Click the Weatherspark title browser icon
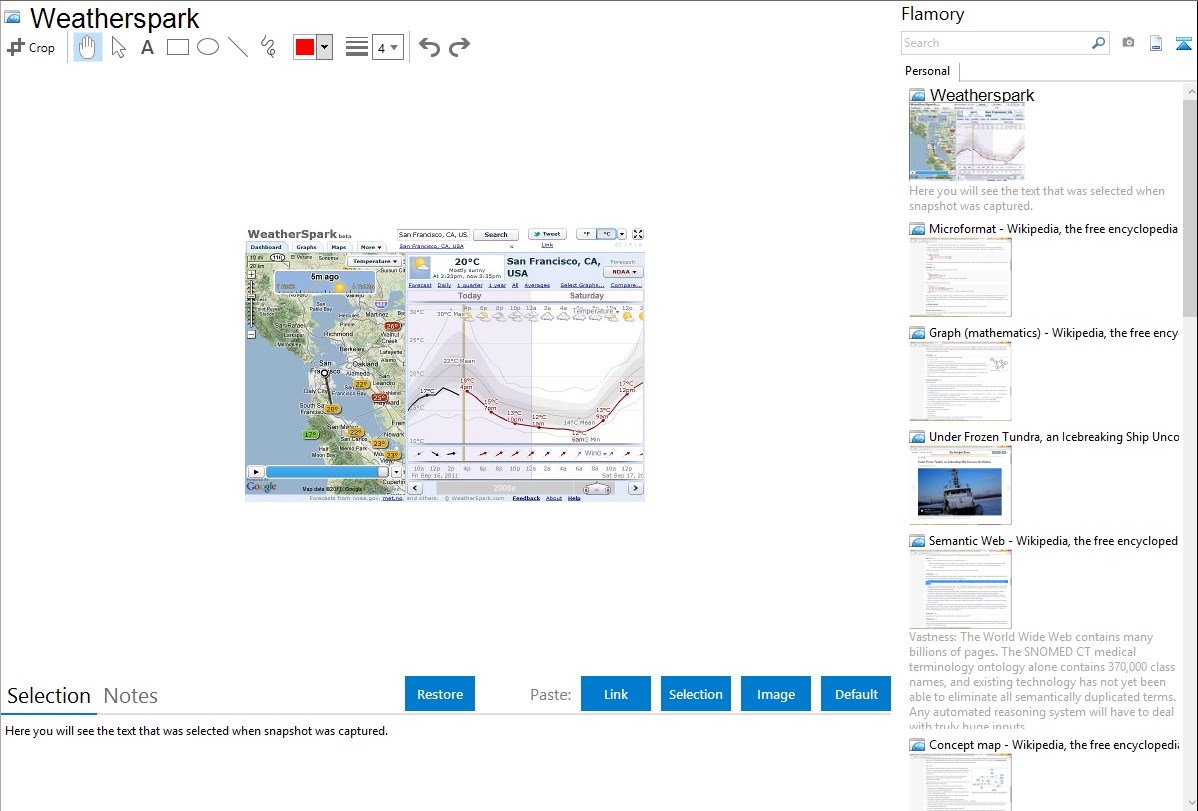Image resolution: width=1198 pixels, height=811 pixels. click(12, 17)
